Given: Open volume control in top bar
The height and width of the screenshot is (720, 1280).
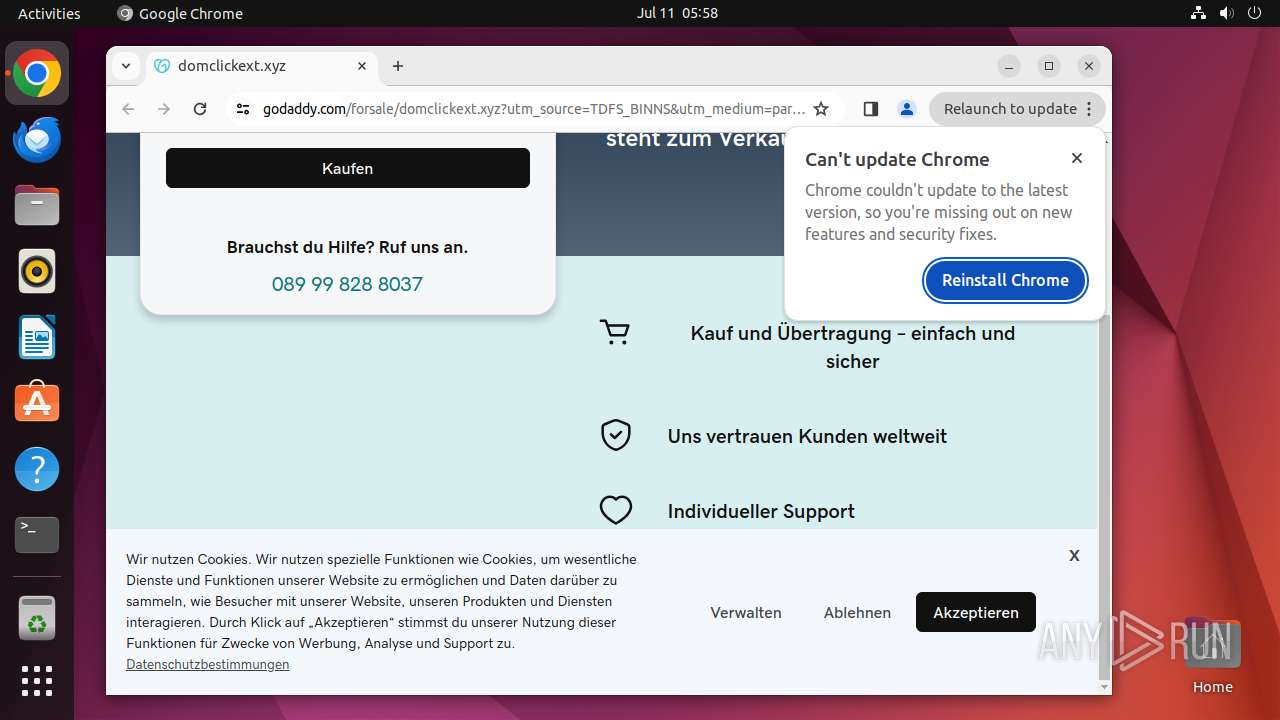Looking at the screenshot, I should (x=1227, y=13).
